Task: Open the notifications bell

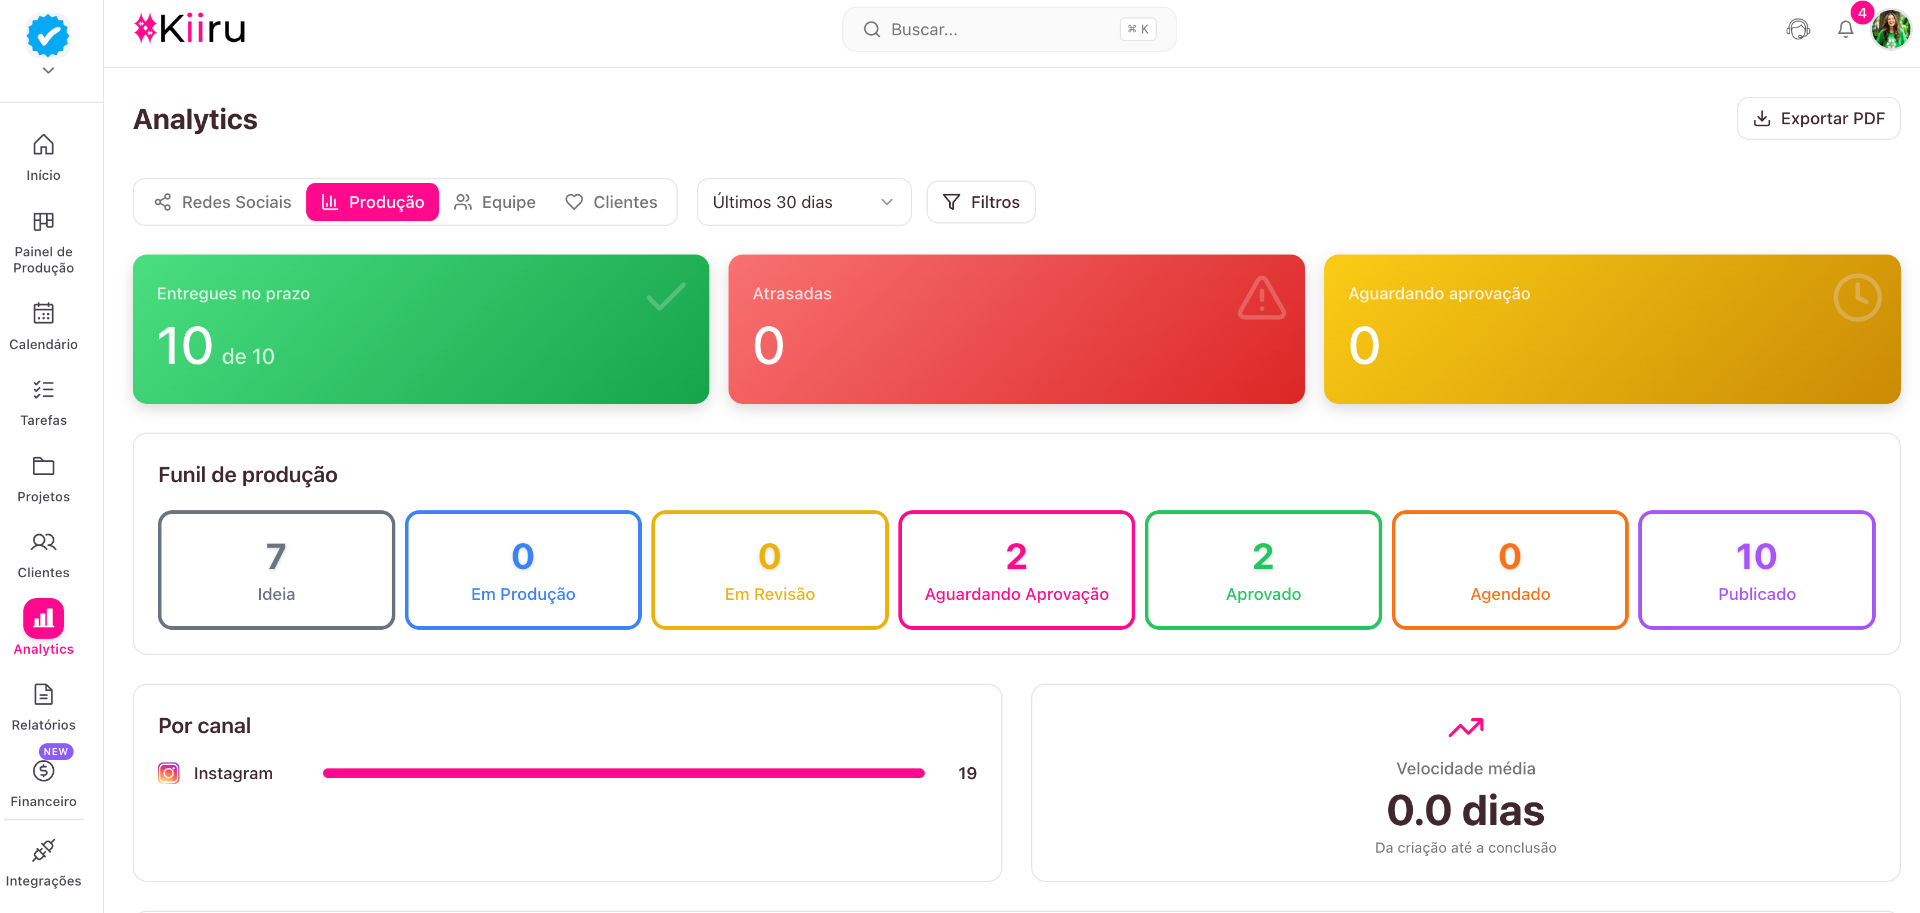Action: tap(1846, 30)
